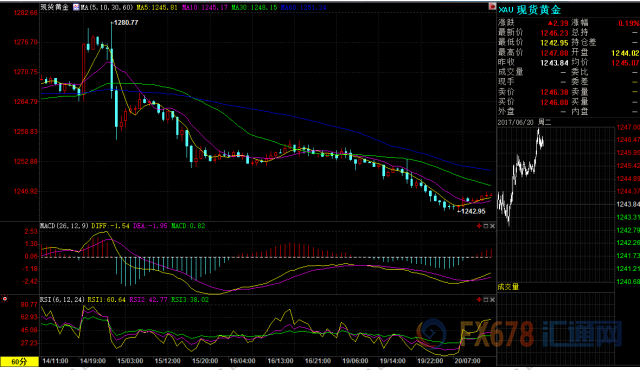This screenshot has height=370, width=640.
Task: Click the RSI1:60.64 value
Action: 107,300
